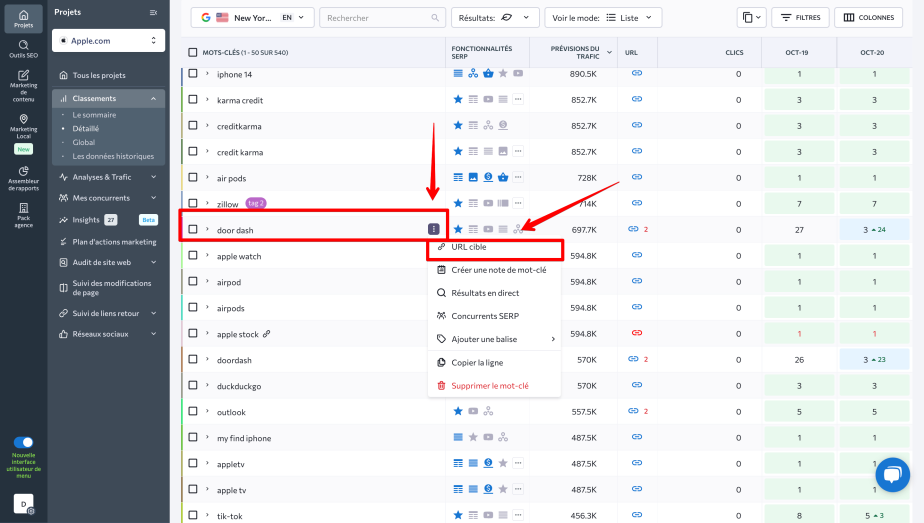The height and width of the screenshot is (523, 924).
Task: Open the Assembleur de rapports icon
Action: 23,172
